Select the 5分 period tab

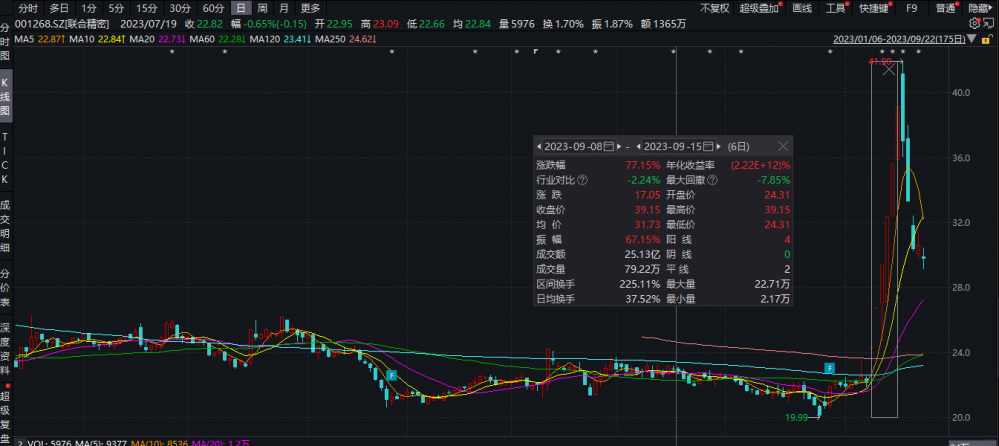tap(115, 8)
